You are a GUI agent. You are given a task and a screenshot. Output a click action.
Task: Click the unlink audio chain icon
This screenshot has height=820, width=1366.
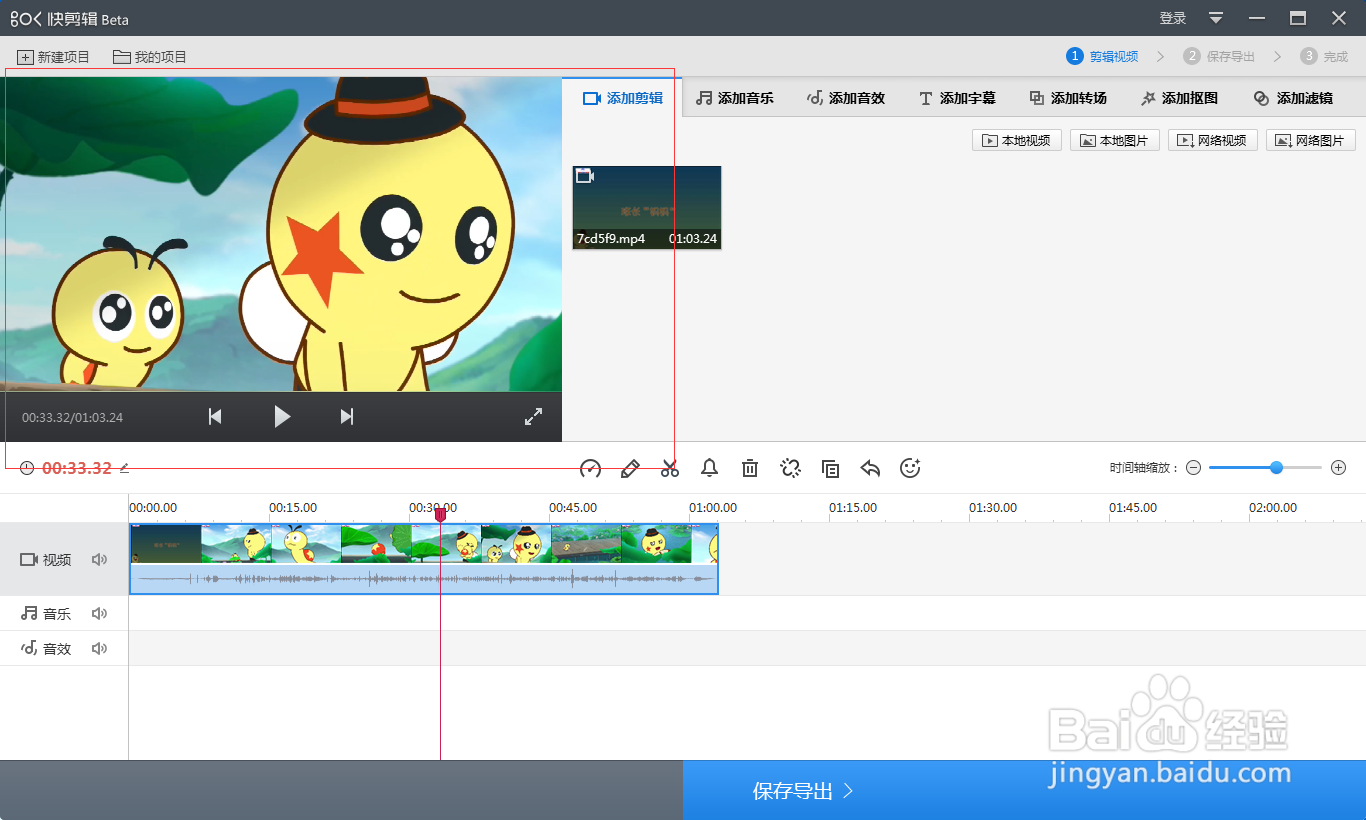[x=791, y=468]
